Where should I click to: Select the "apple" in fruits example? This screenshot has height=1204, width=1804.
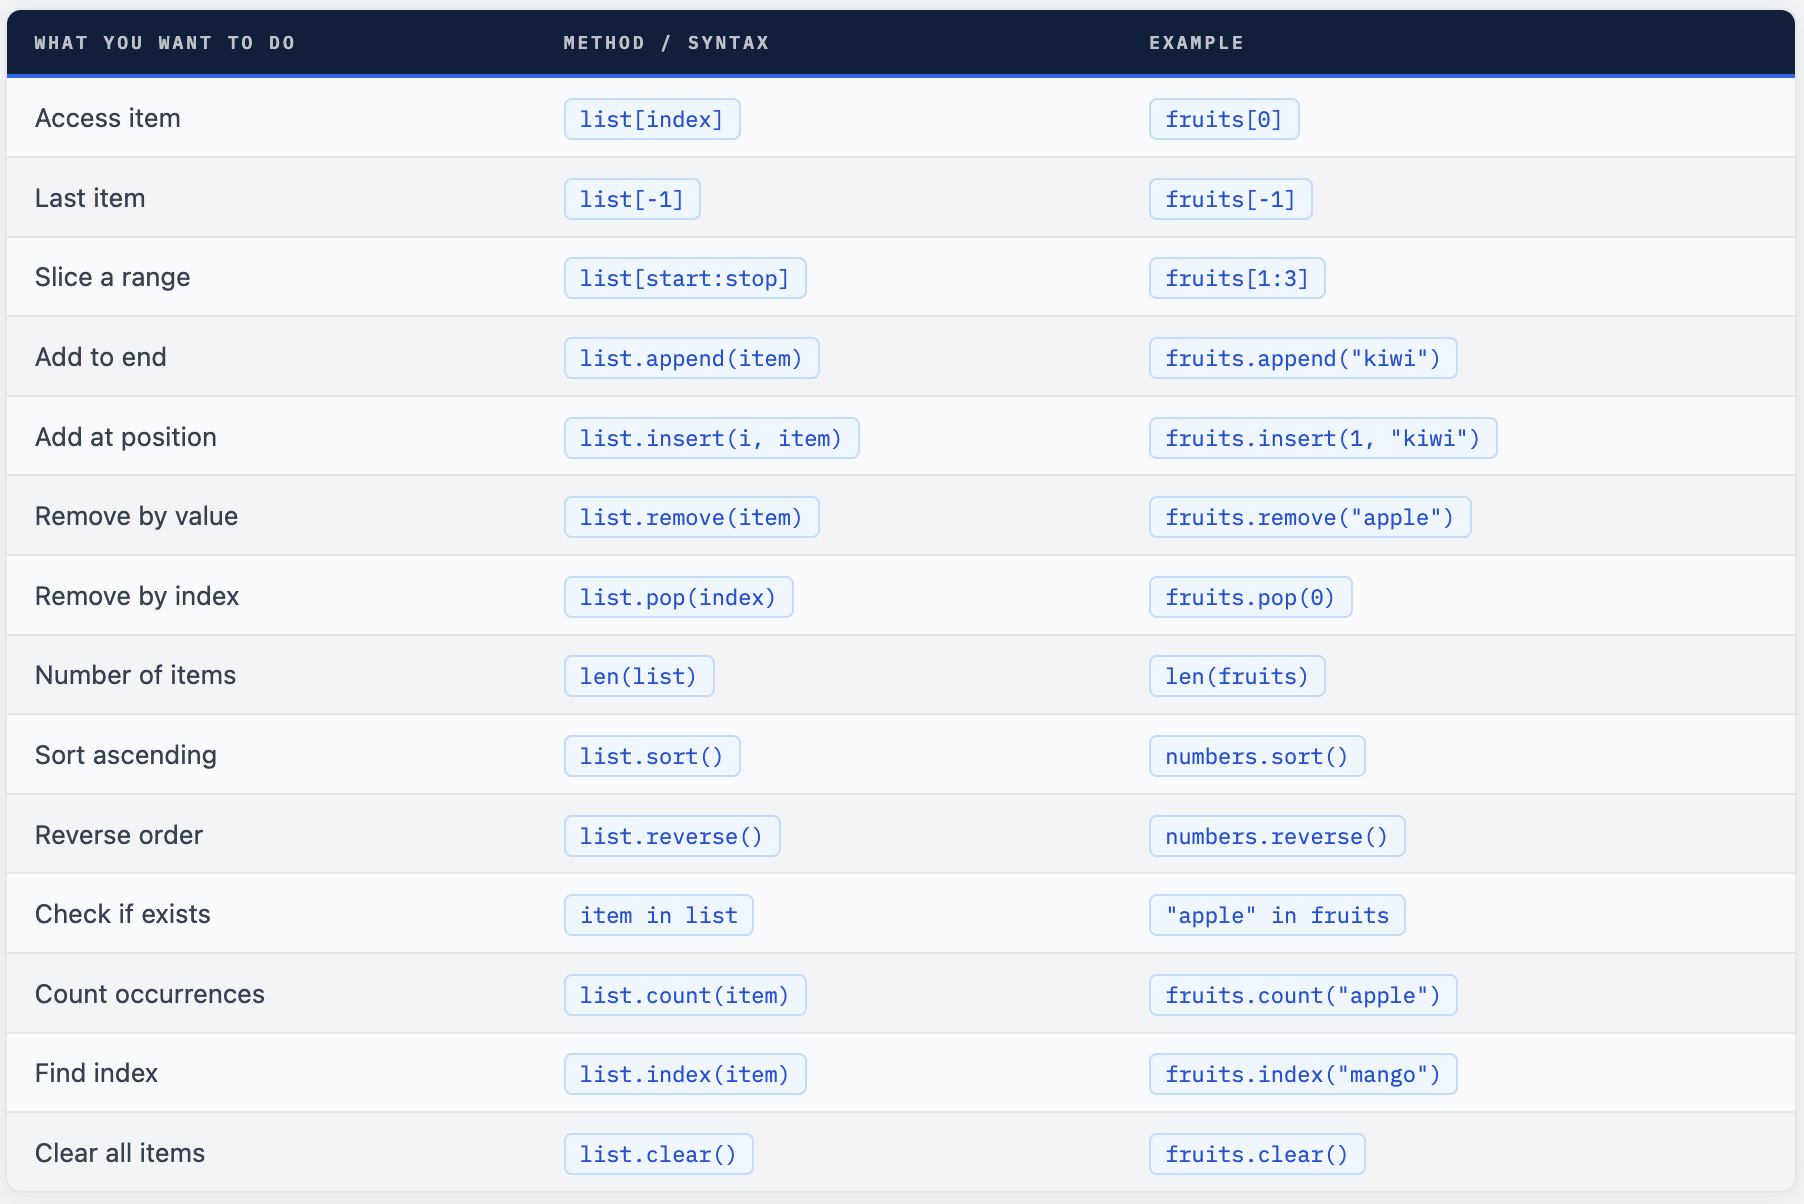[1276, 915]
